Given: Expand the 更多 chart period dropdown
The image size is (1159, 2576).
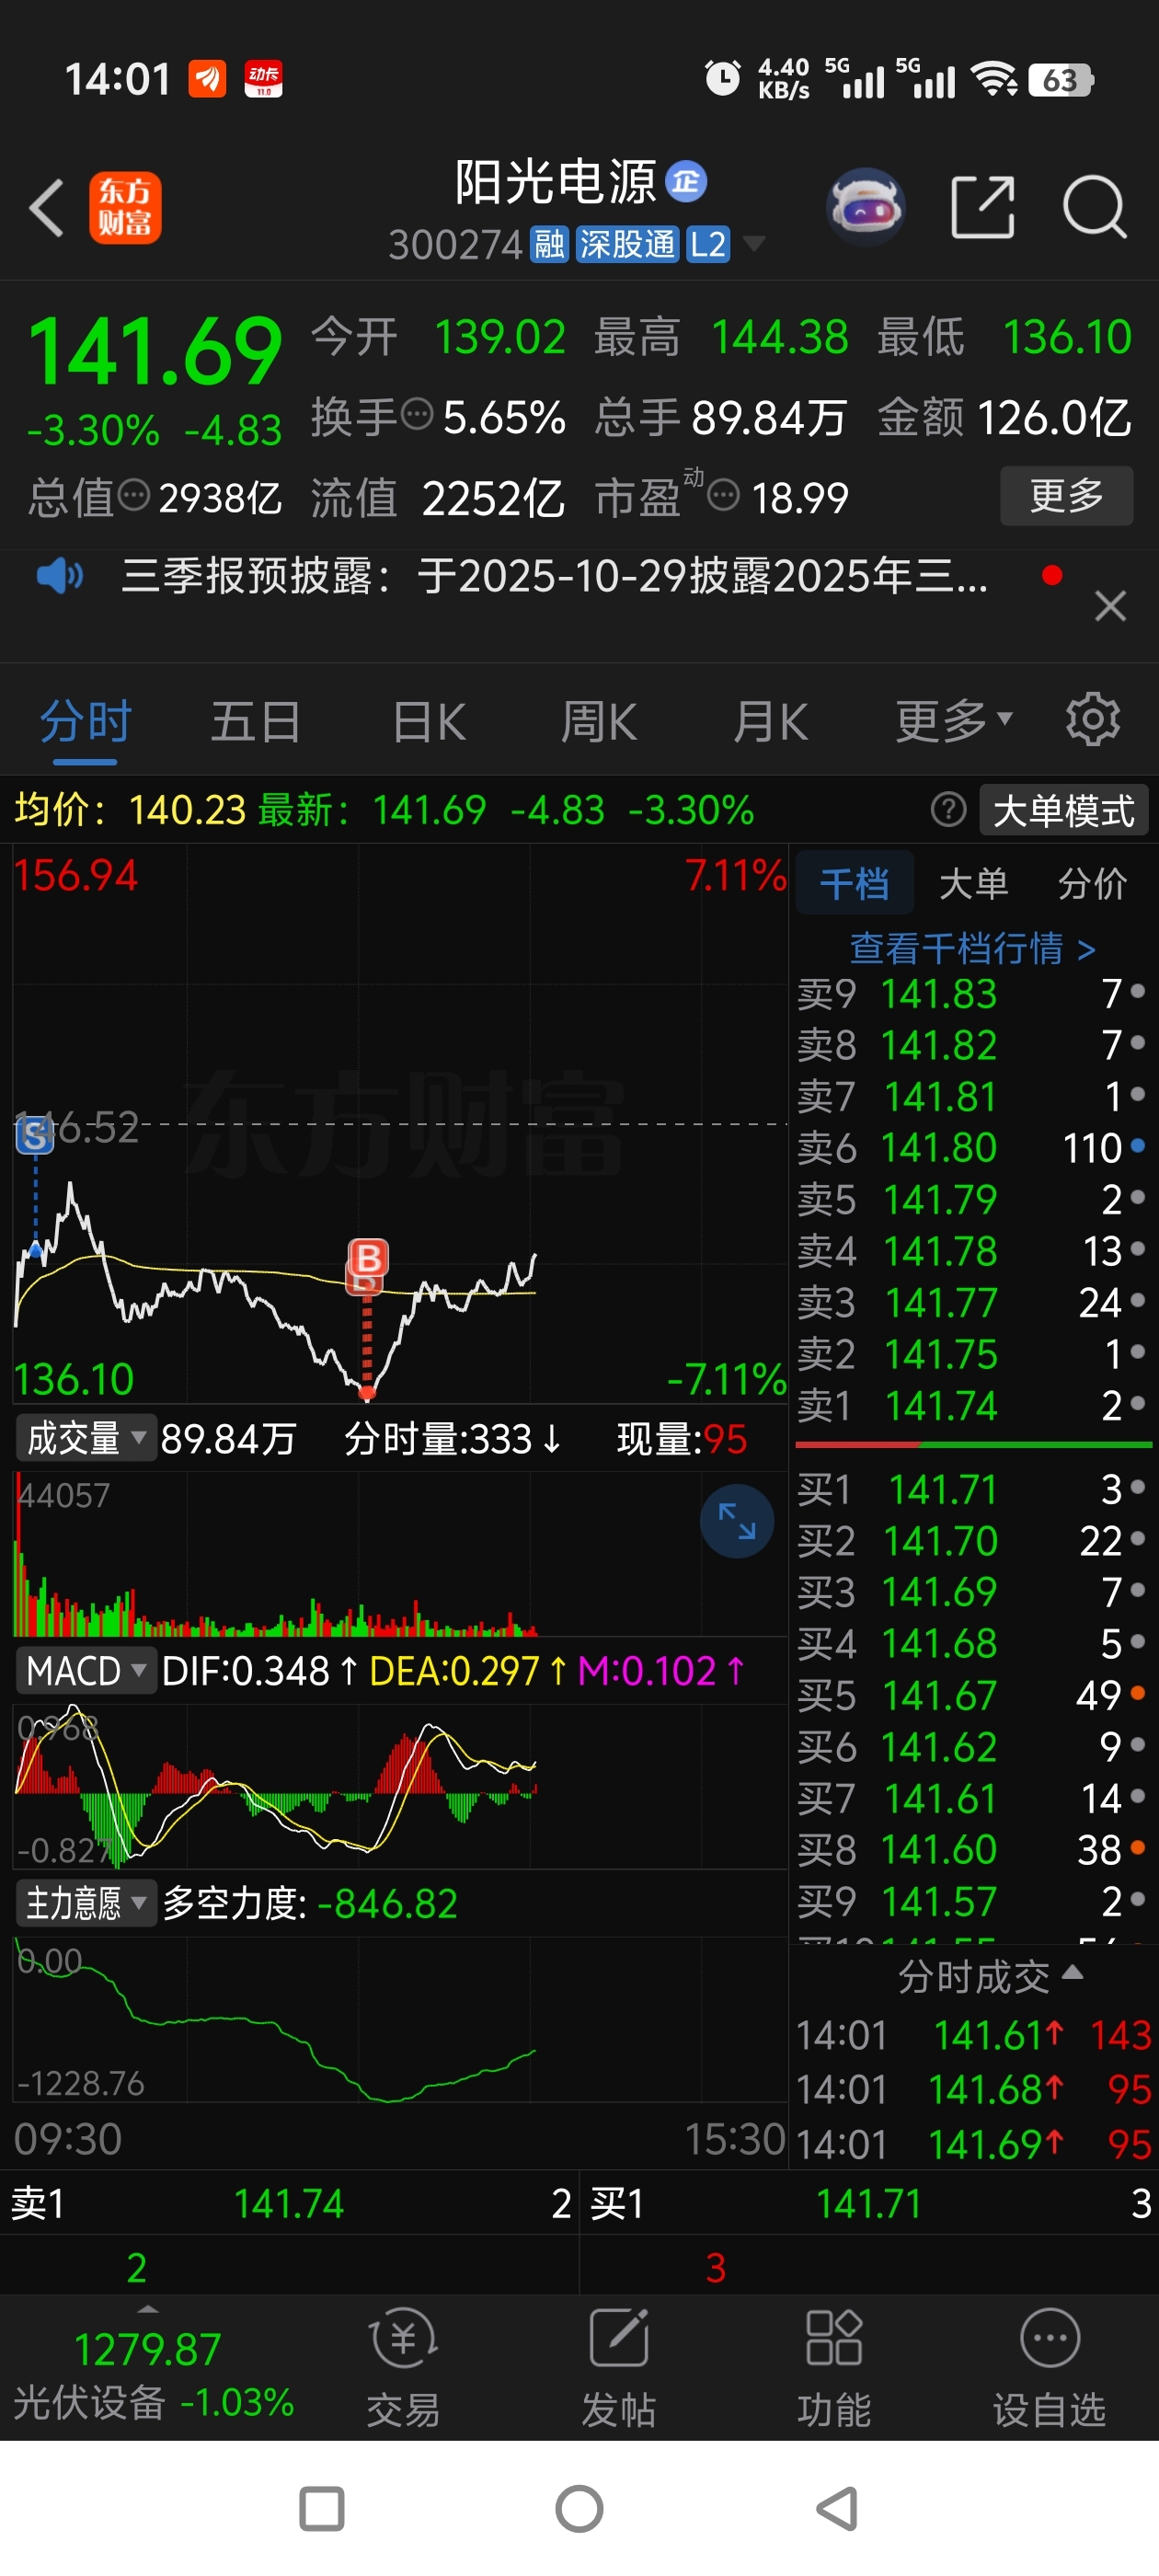Looking at the screenshot, I should point(954,721).
